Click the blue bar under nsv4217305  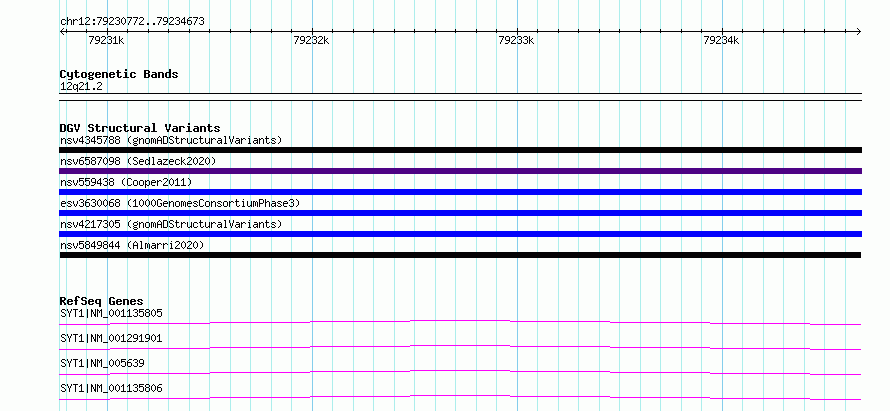(x=460, y=234)
